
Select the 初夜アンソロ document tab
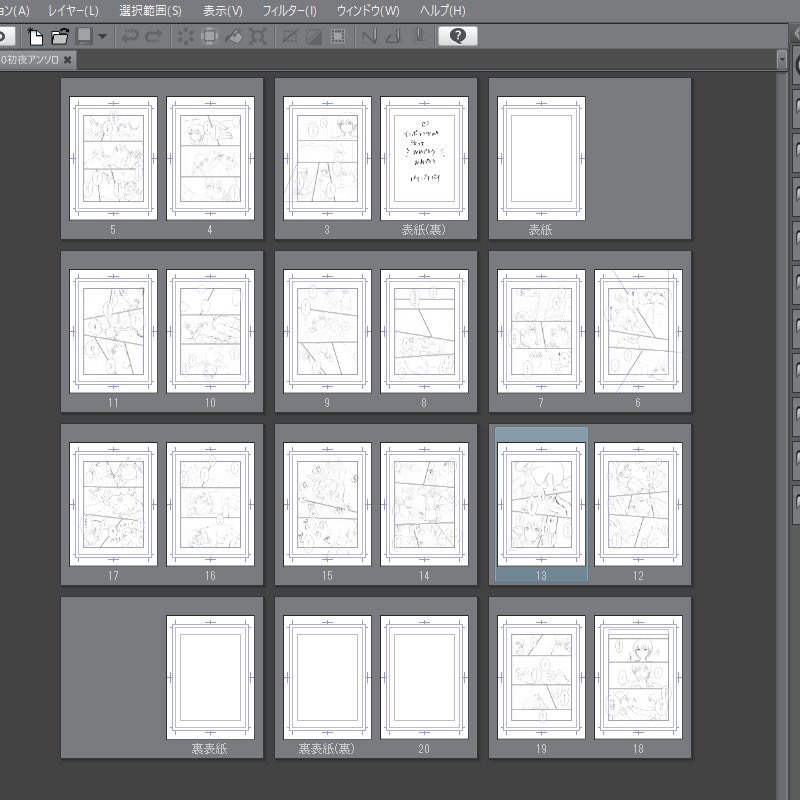click(30, 60)
